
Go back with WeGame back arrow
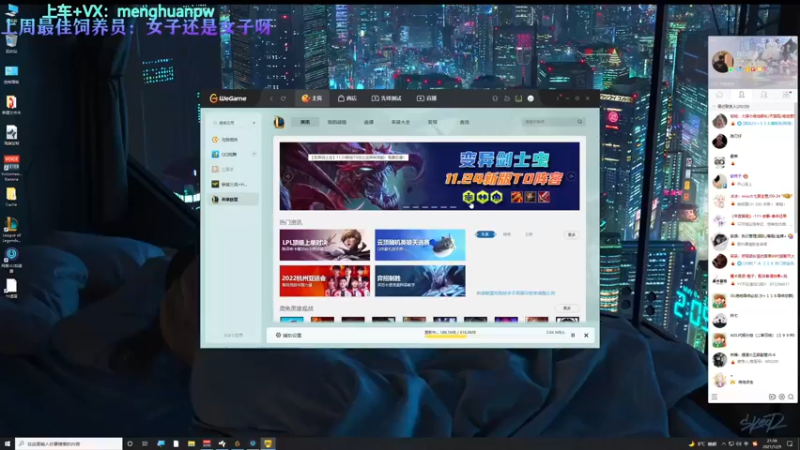[x=271, y=98]
